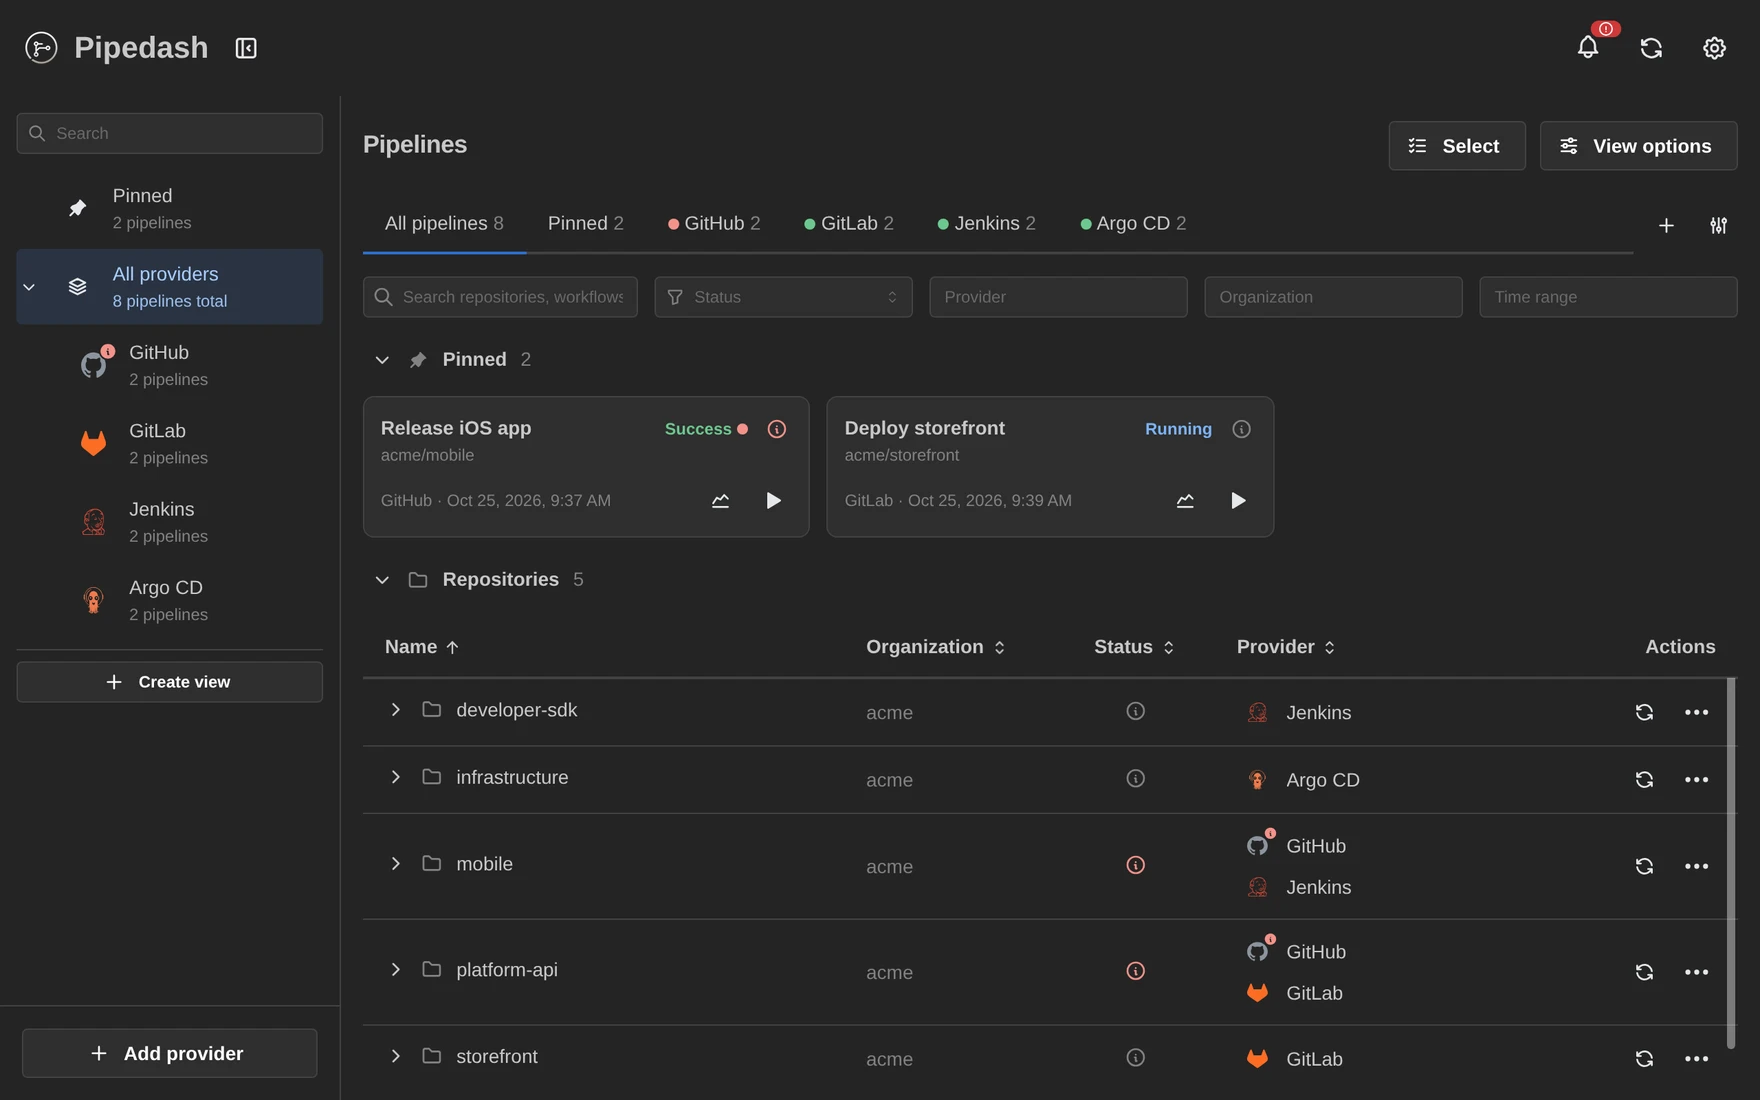Open more actions for platform-api

(1696, 972)
